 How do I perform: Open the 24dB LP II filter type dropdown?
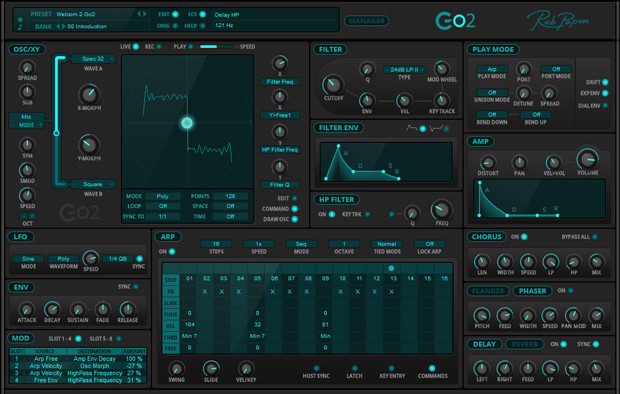pyautogui.click(x=404, y=70)
